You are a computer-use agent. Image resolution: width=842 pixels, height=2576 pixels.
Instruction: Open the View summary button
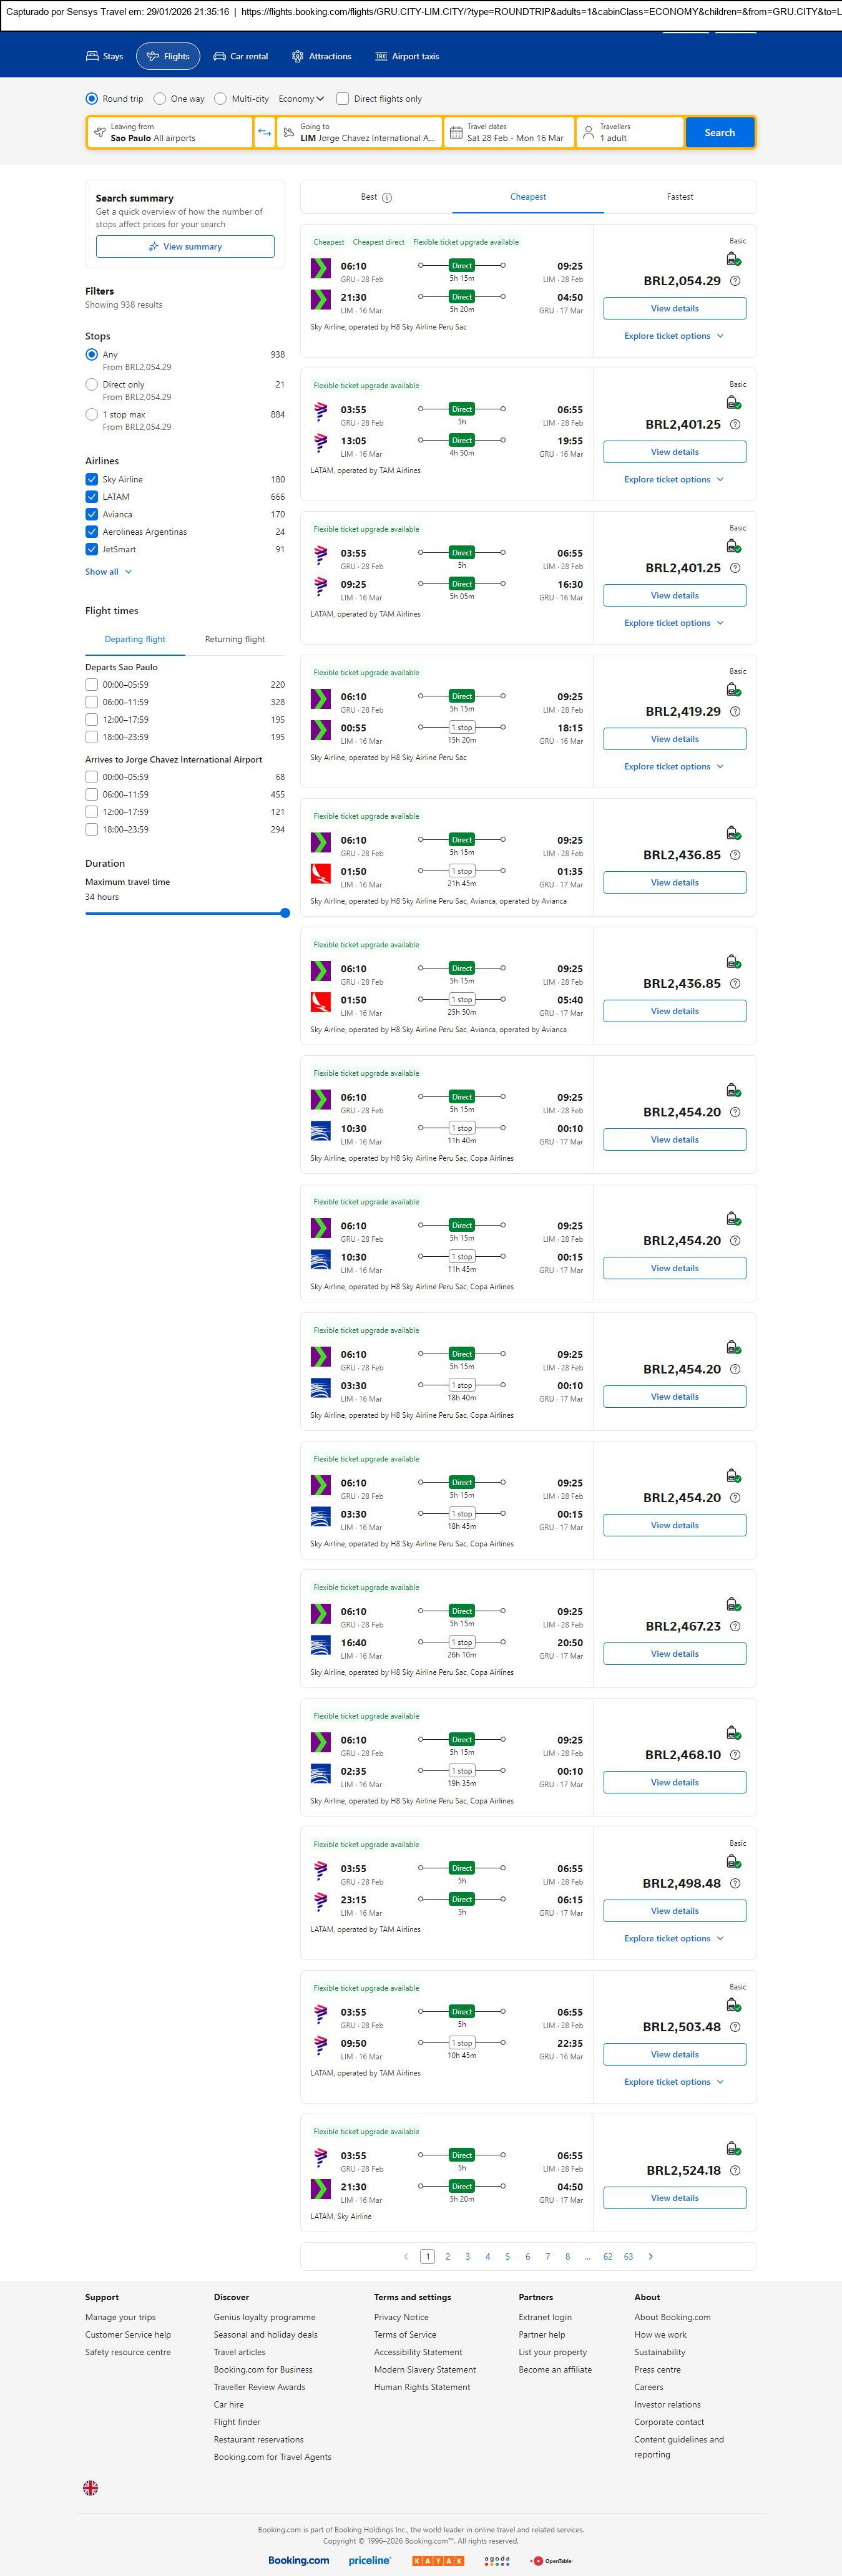point(185,247)
